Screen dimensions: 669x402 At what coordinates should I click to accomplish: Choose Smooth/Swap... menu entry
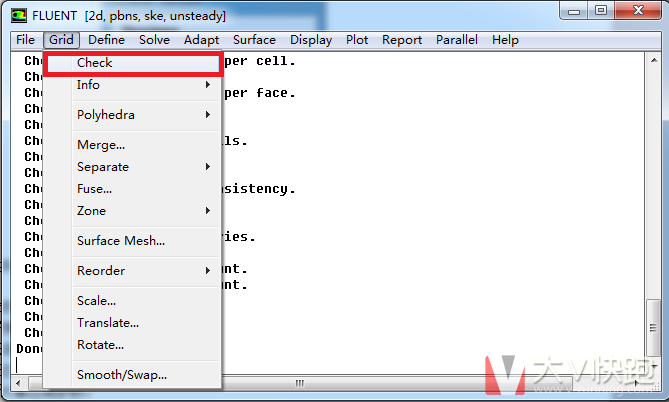click(122, 375)
